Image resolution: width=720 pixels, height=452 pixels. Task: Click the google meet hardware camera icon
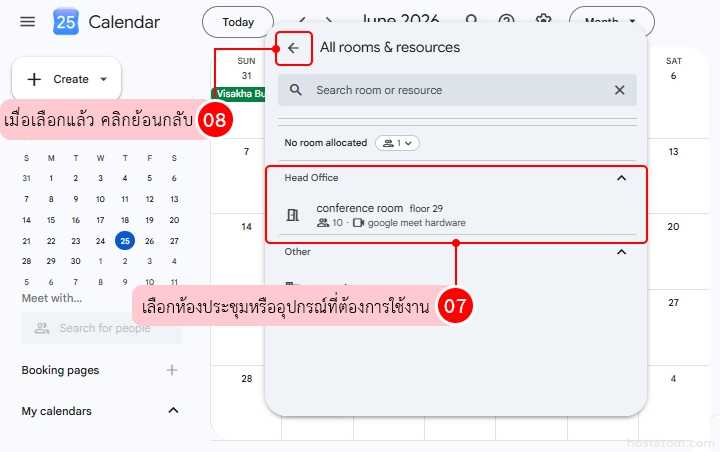tap(359, 223)
